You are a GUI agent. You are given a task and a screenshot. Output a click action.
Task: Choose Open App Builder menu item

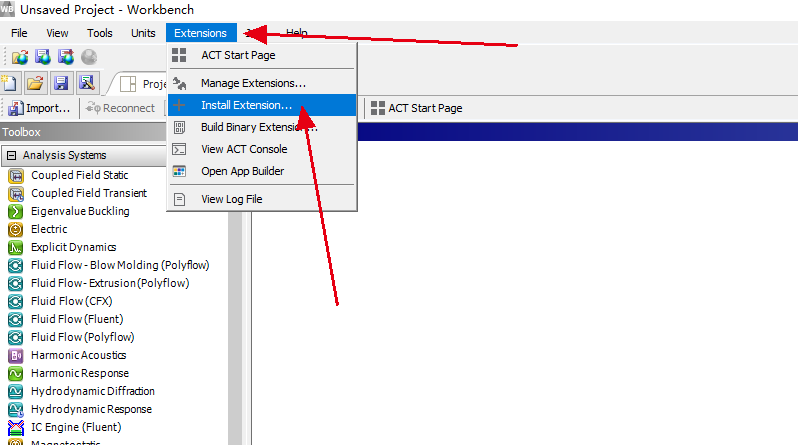click(242, 171)
